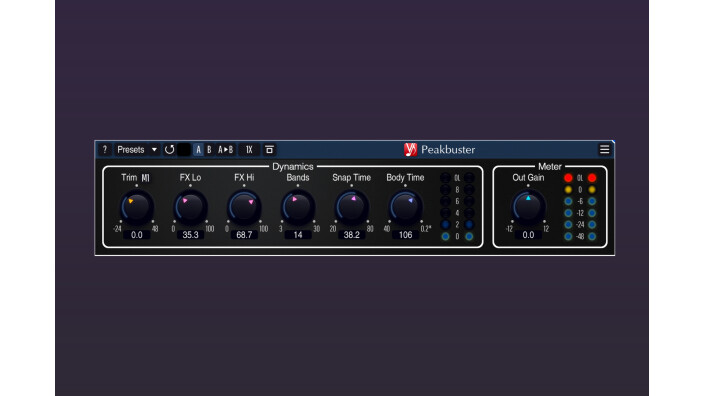
Task: Open the hamburger menu icon
Action: coord(604,149)
